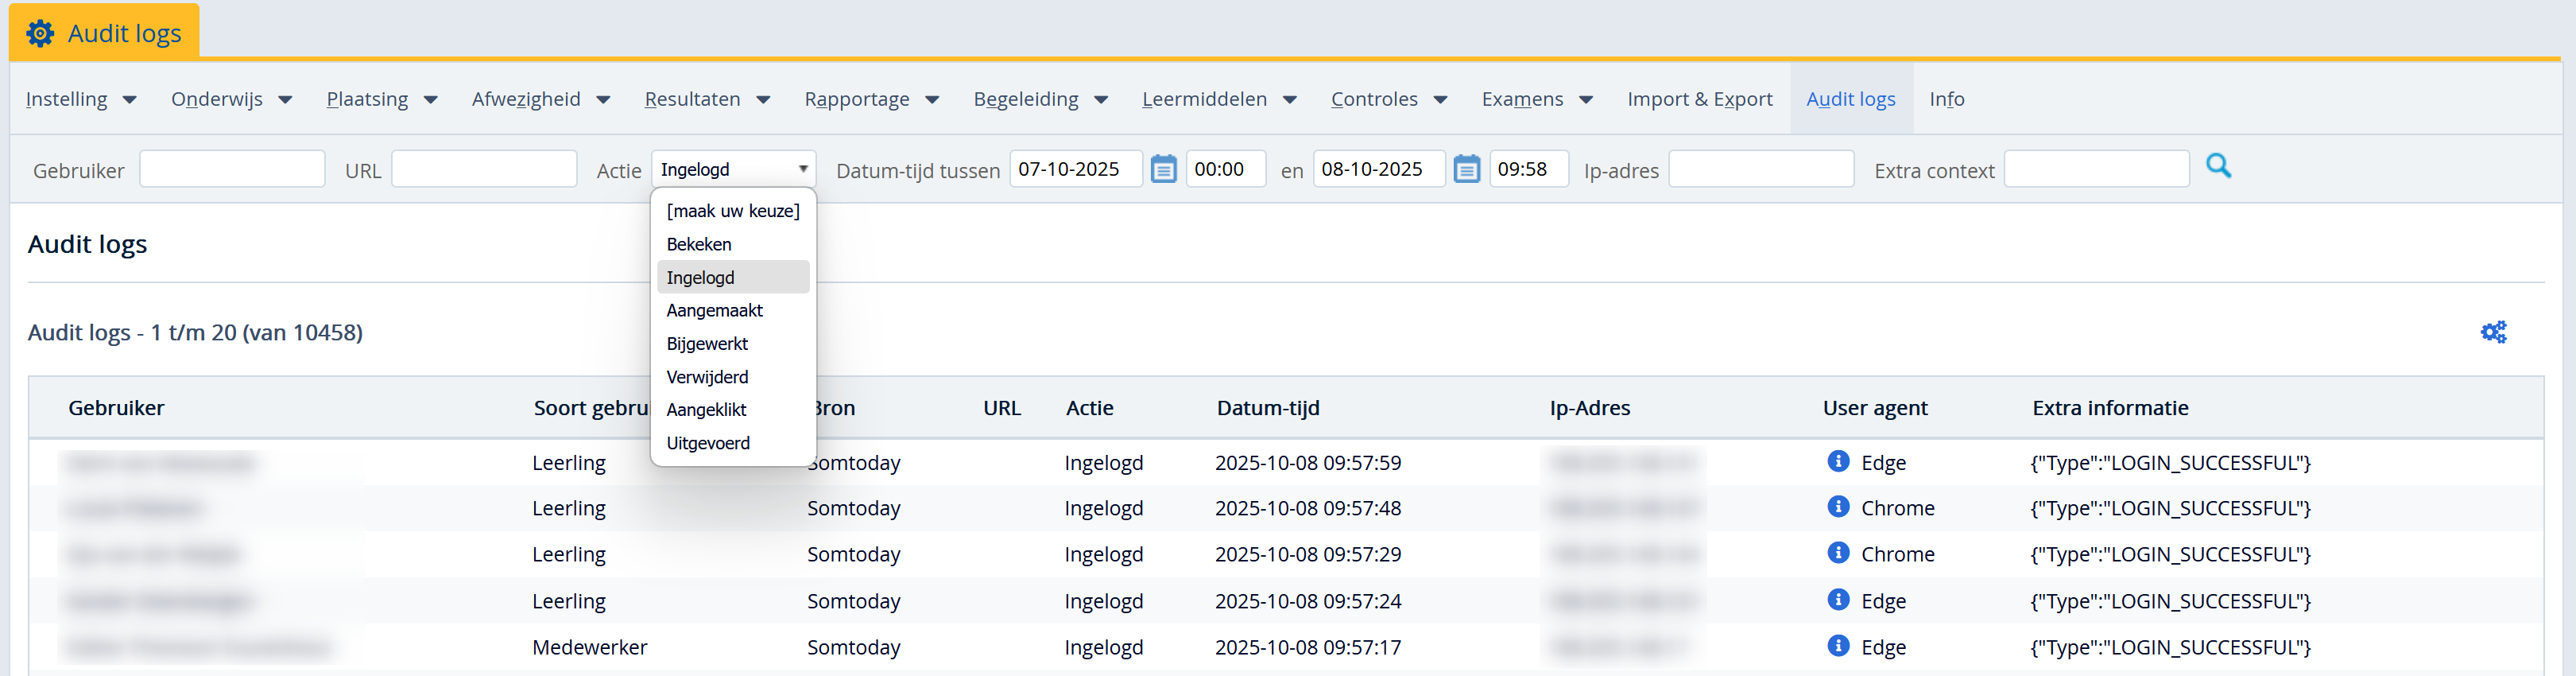Open the start date calendar picker
2576x676 pixels.
1163,169
